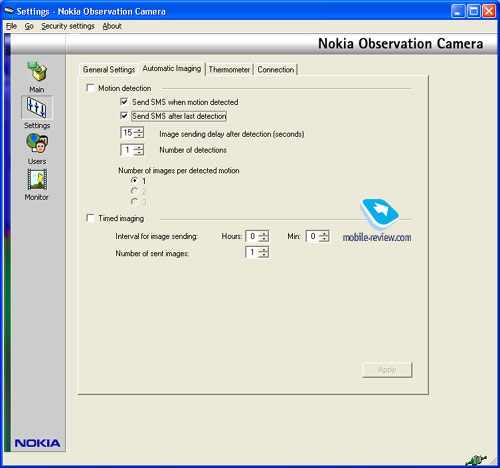Enable the Timed imaging checkbox
This screenshot has height=468, width=500.
coord(90,218)
